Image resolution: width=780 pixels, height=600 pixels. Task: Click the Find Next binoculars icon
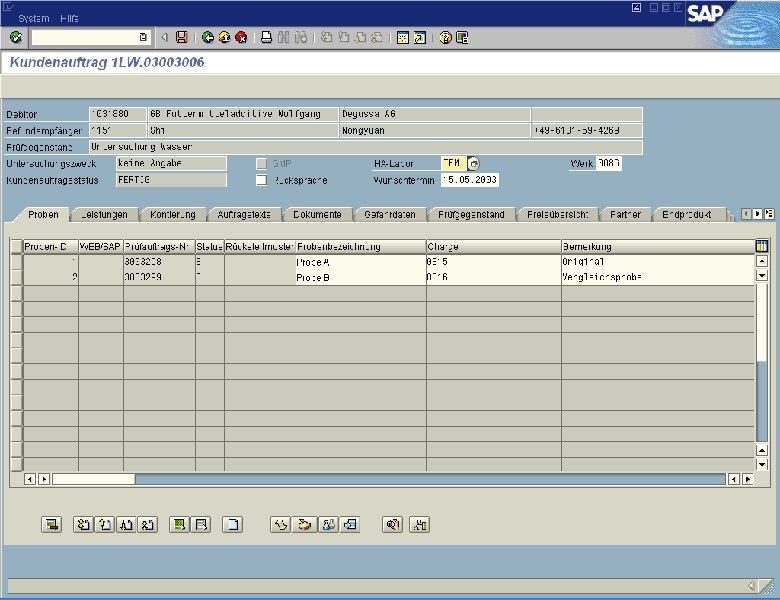tap(301, 37)
